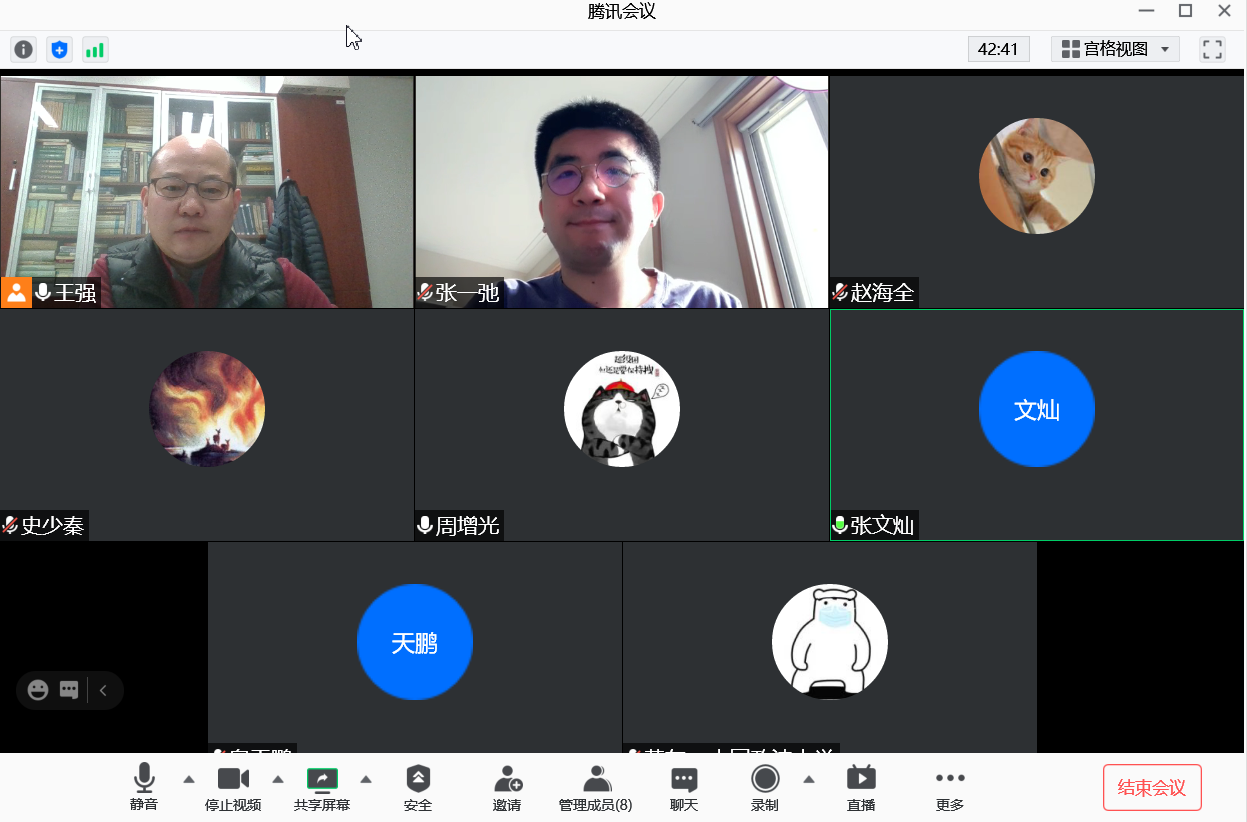Expand recording options arrow beside 录制
Viewport: 1247px width, 822px height.
tap(809, 779)
